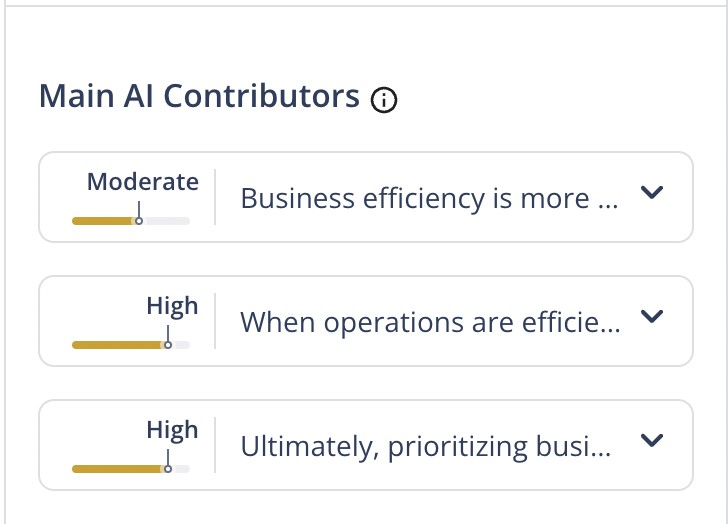Click the "Moderate" rating label

point(143,182)
